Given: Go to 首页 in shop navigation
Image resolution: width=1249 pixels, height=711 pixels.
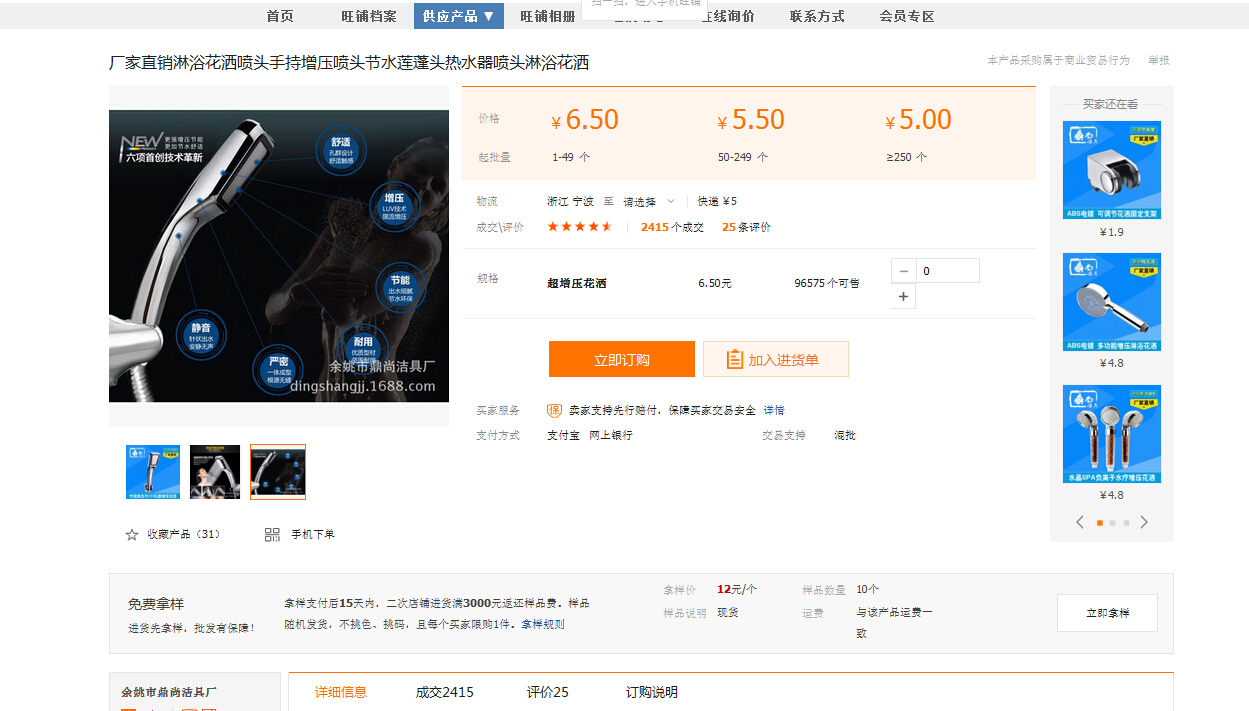Looking at the screenshot, I should point(280,16).
